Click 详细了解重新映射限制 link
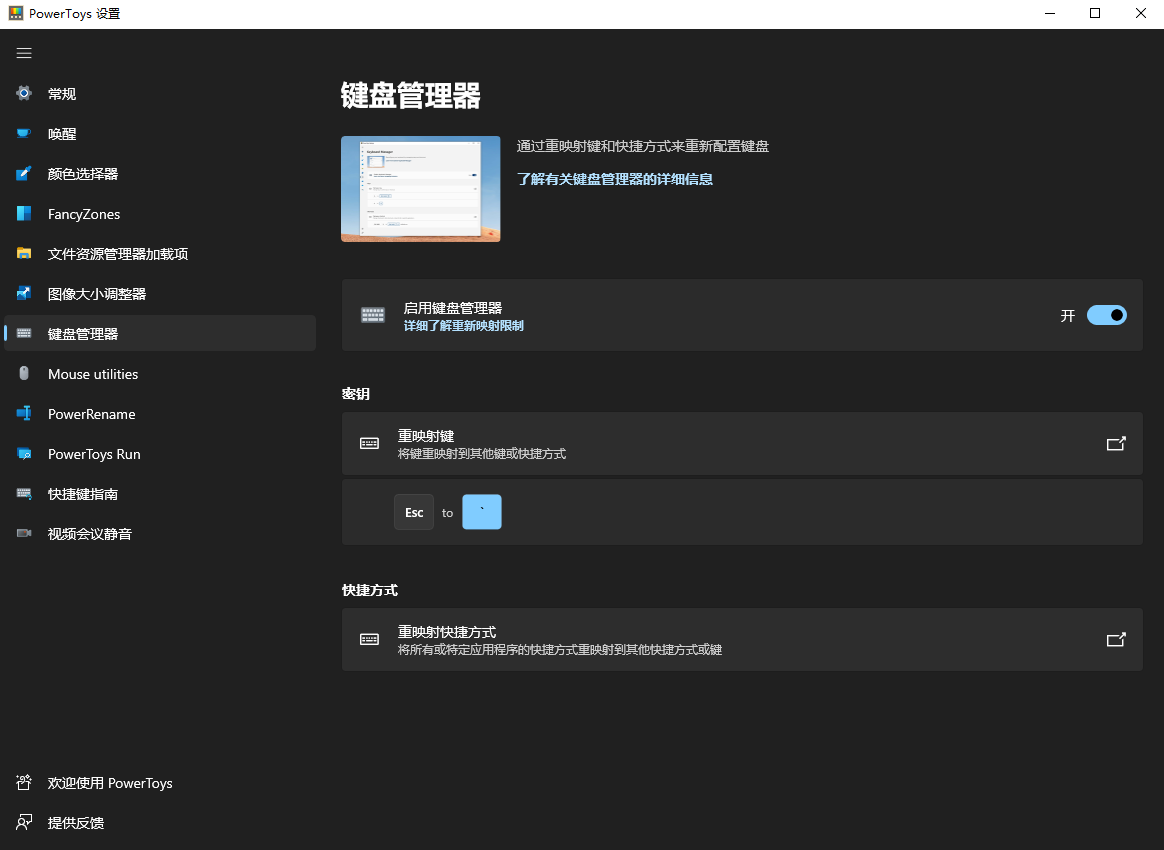The image size is (1164, 850). tap(463, 326)
